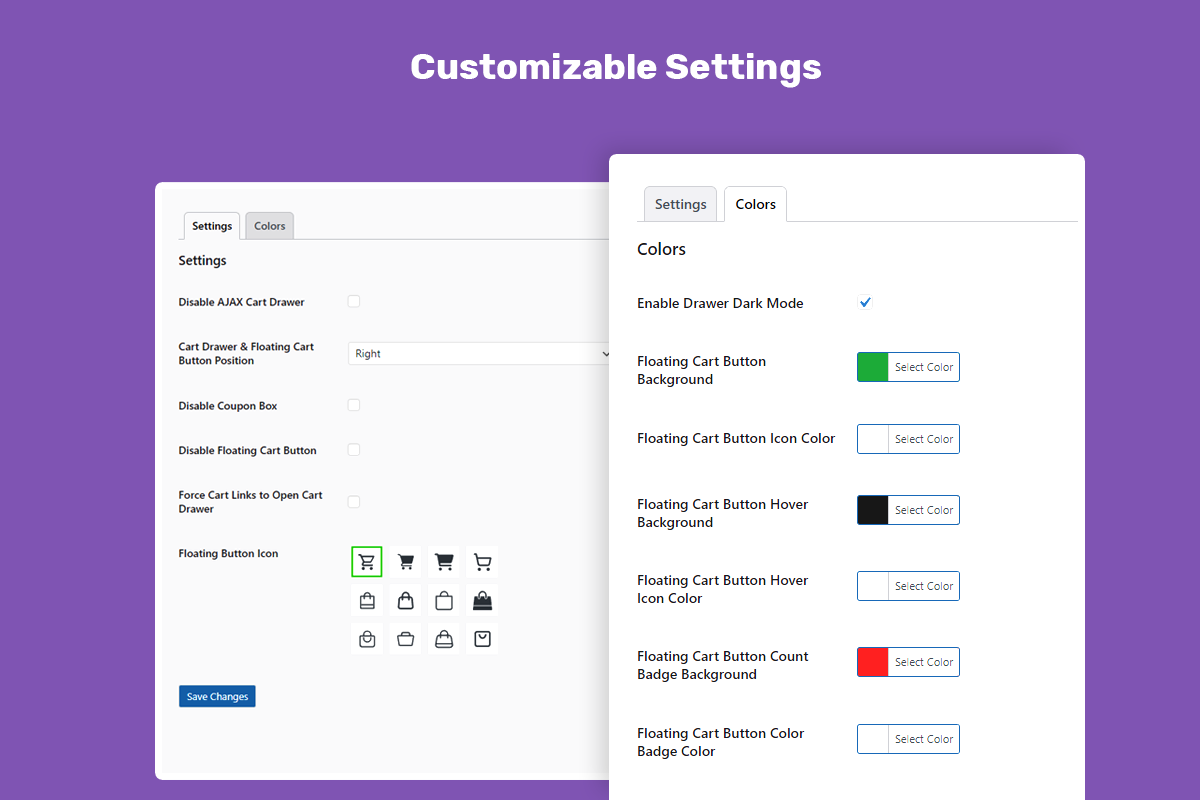The image size is (1200, 800).
Task: Open the Colors tab beside the active Settings tab
Action: (x=269, y=226)
